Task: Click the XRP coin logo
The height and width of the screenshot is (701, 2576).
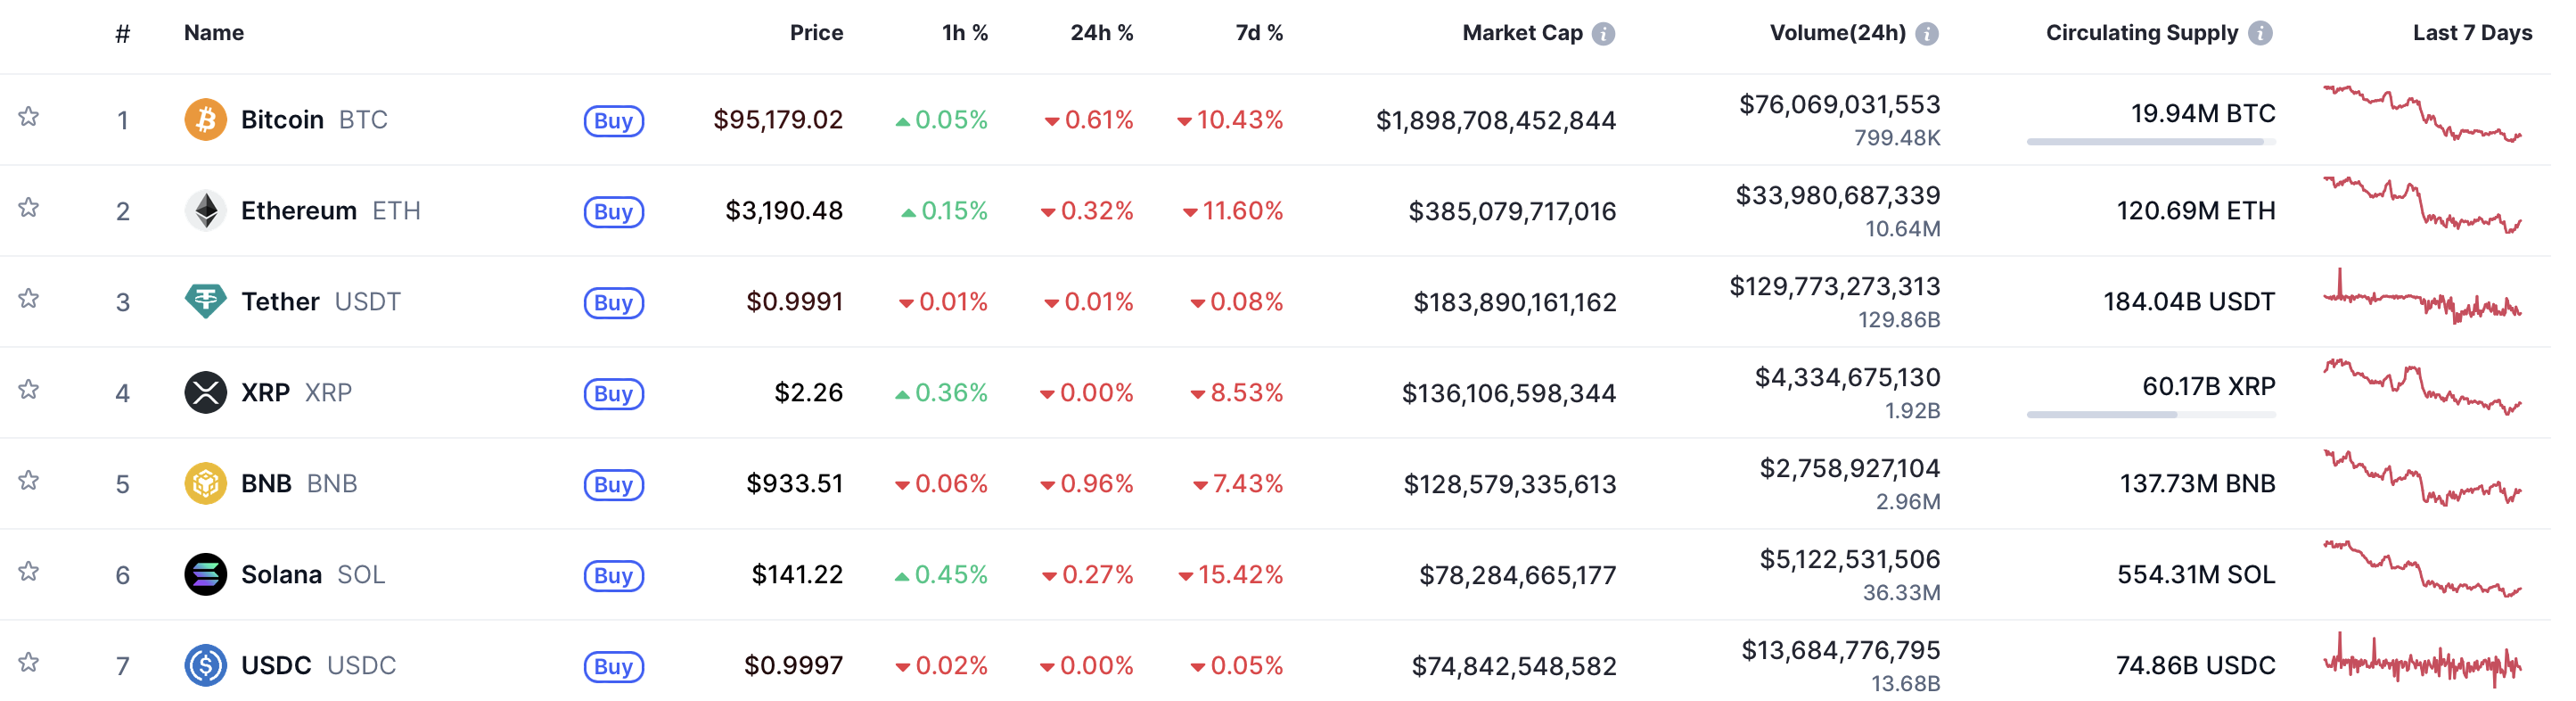Action: pyautogui.click(x=205, y=392)
